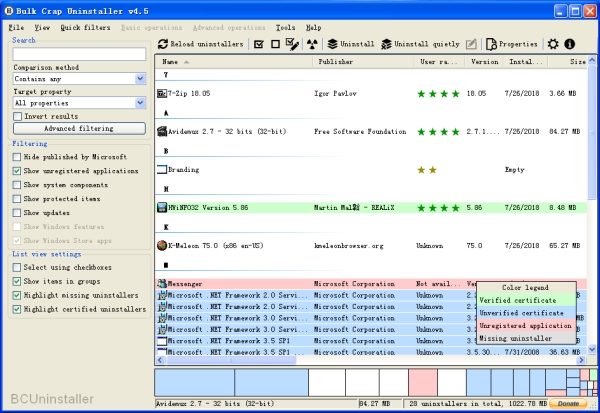
Task: Select the Messenger list row
Action: (x=371, y=284)
